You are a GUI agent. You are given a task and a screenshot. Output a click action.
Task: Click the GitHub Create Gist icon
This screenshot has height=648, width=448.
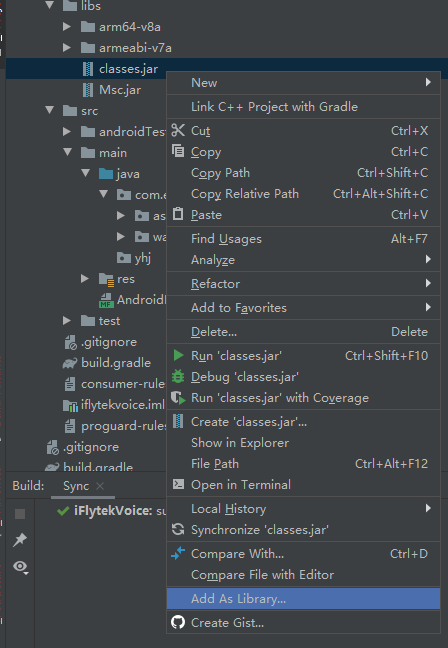[x=178, y=622]
